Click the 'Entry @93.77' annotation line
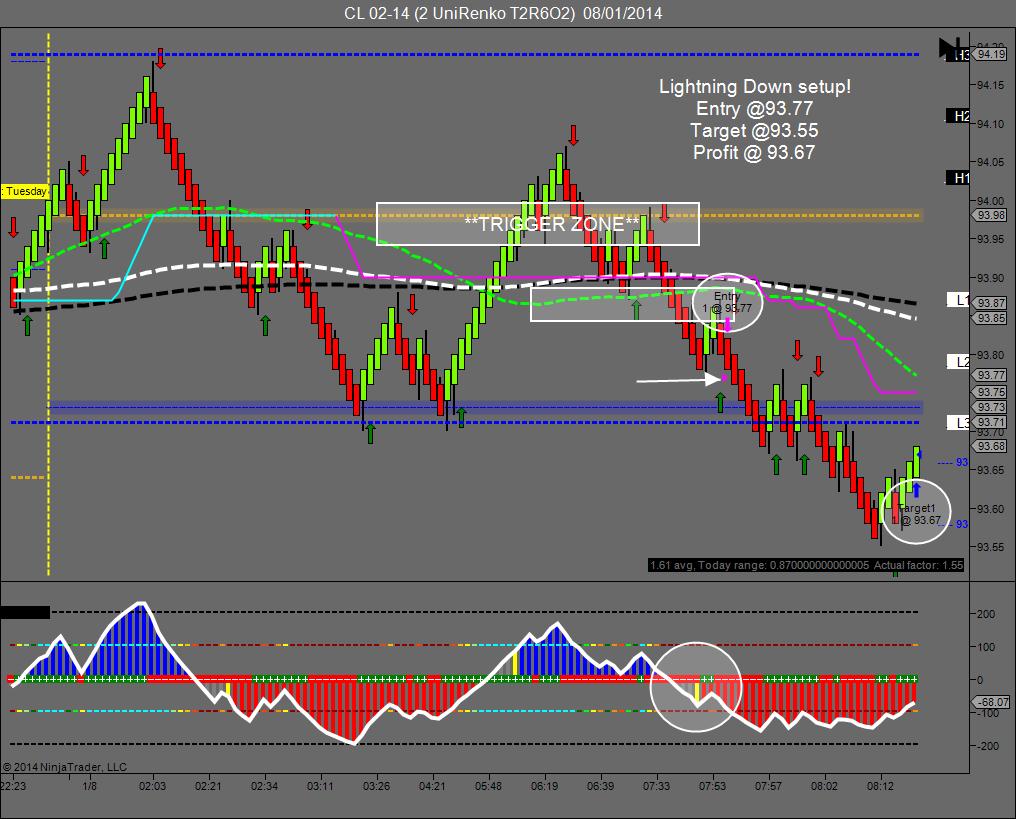 754,109
